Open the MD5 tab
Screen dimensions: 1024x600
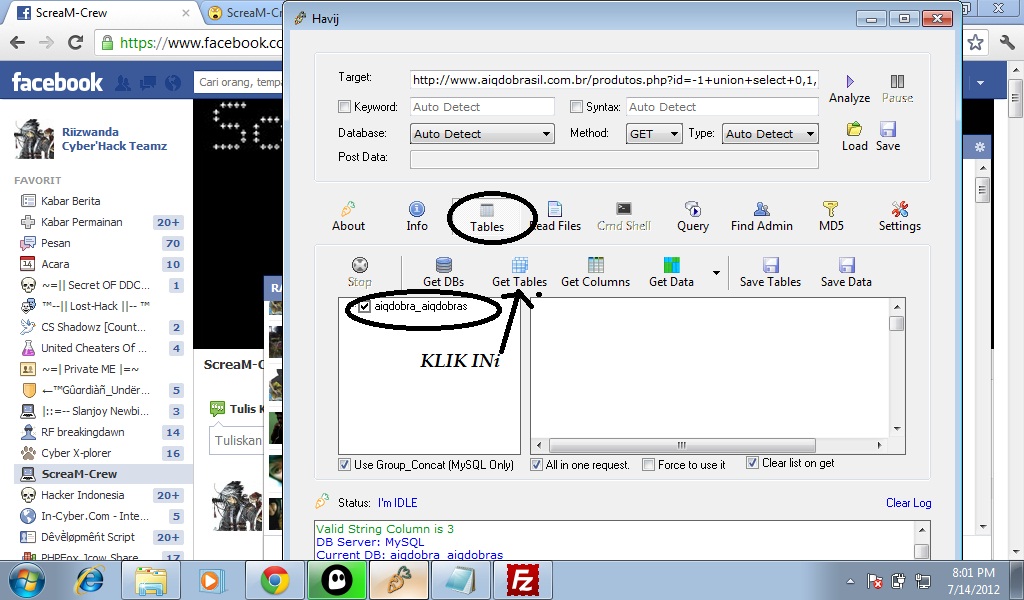tap(831, 217)
